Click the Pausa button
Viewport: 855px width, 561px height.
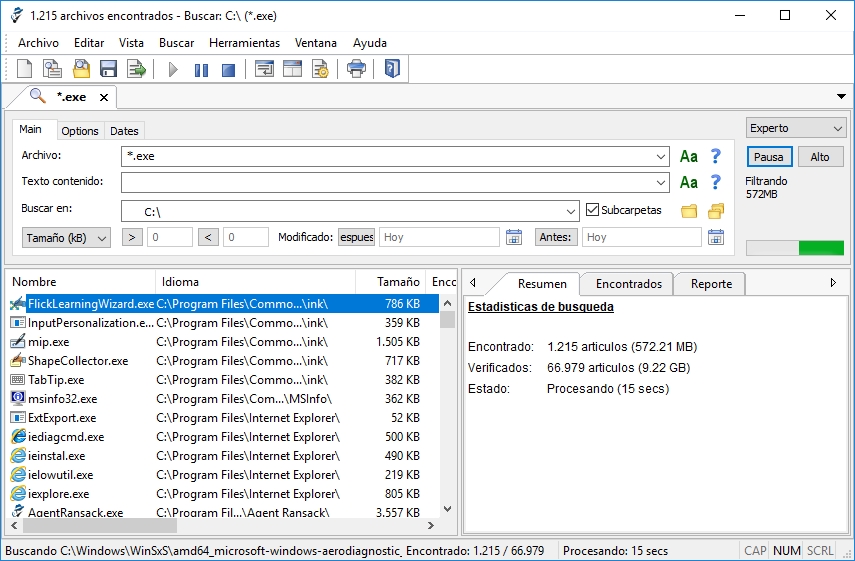(769, 157)
